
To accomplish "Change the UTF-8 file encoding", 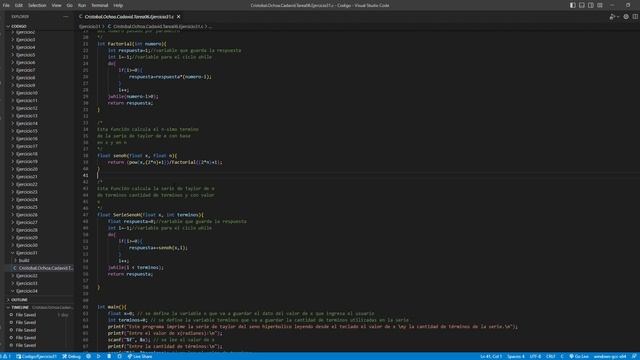I will (535, 356).
